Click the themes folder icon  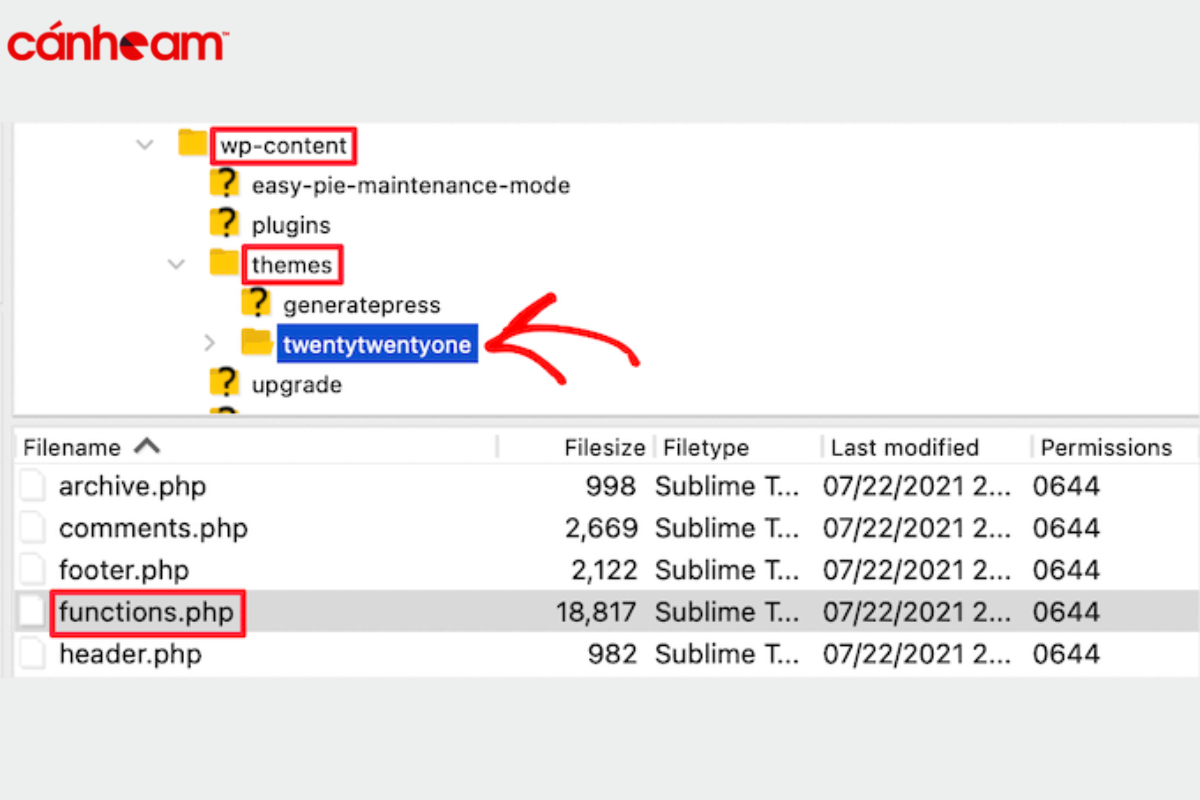224,263
